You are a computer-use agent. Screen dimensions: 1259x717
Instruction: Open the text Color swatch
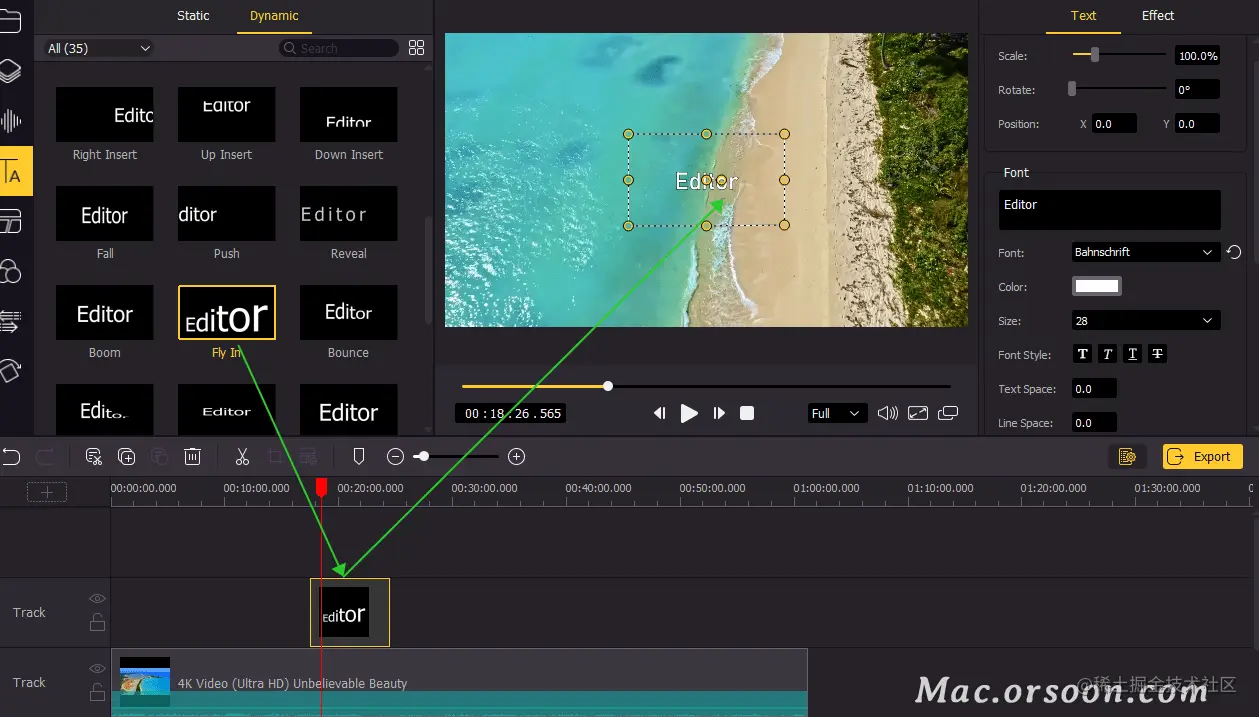[1097, 286]
